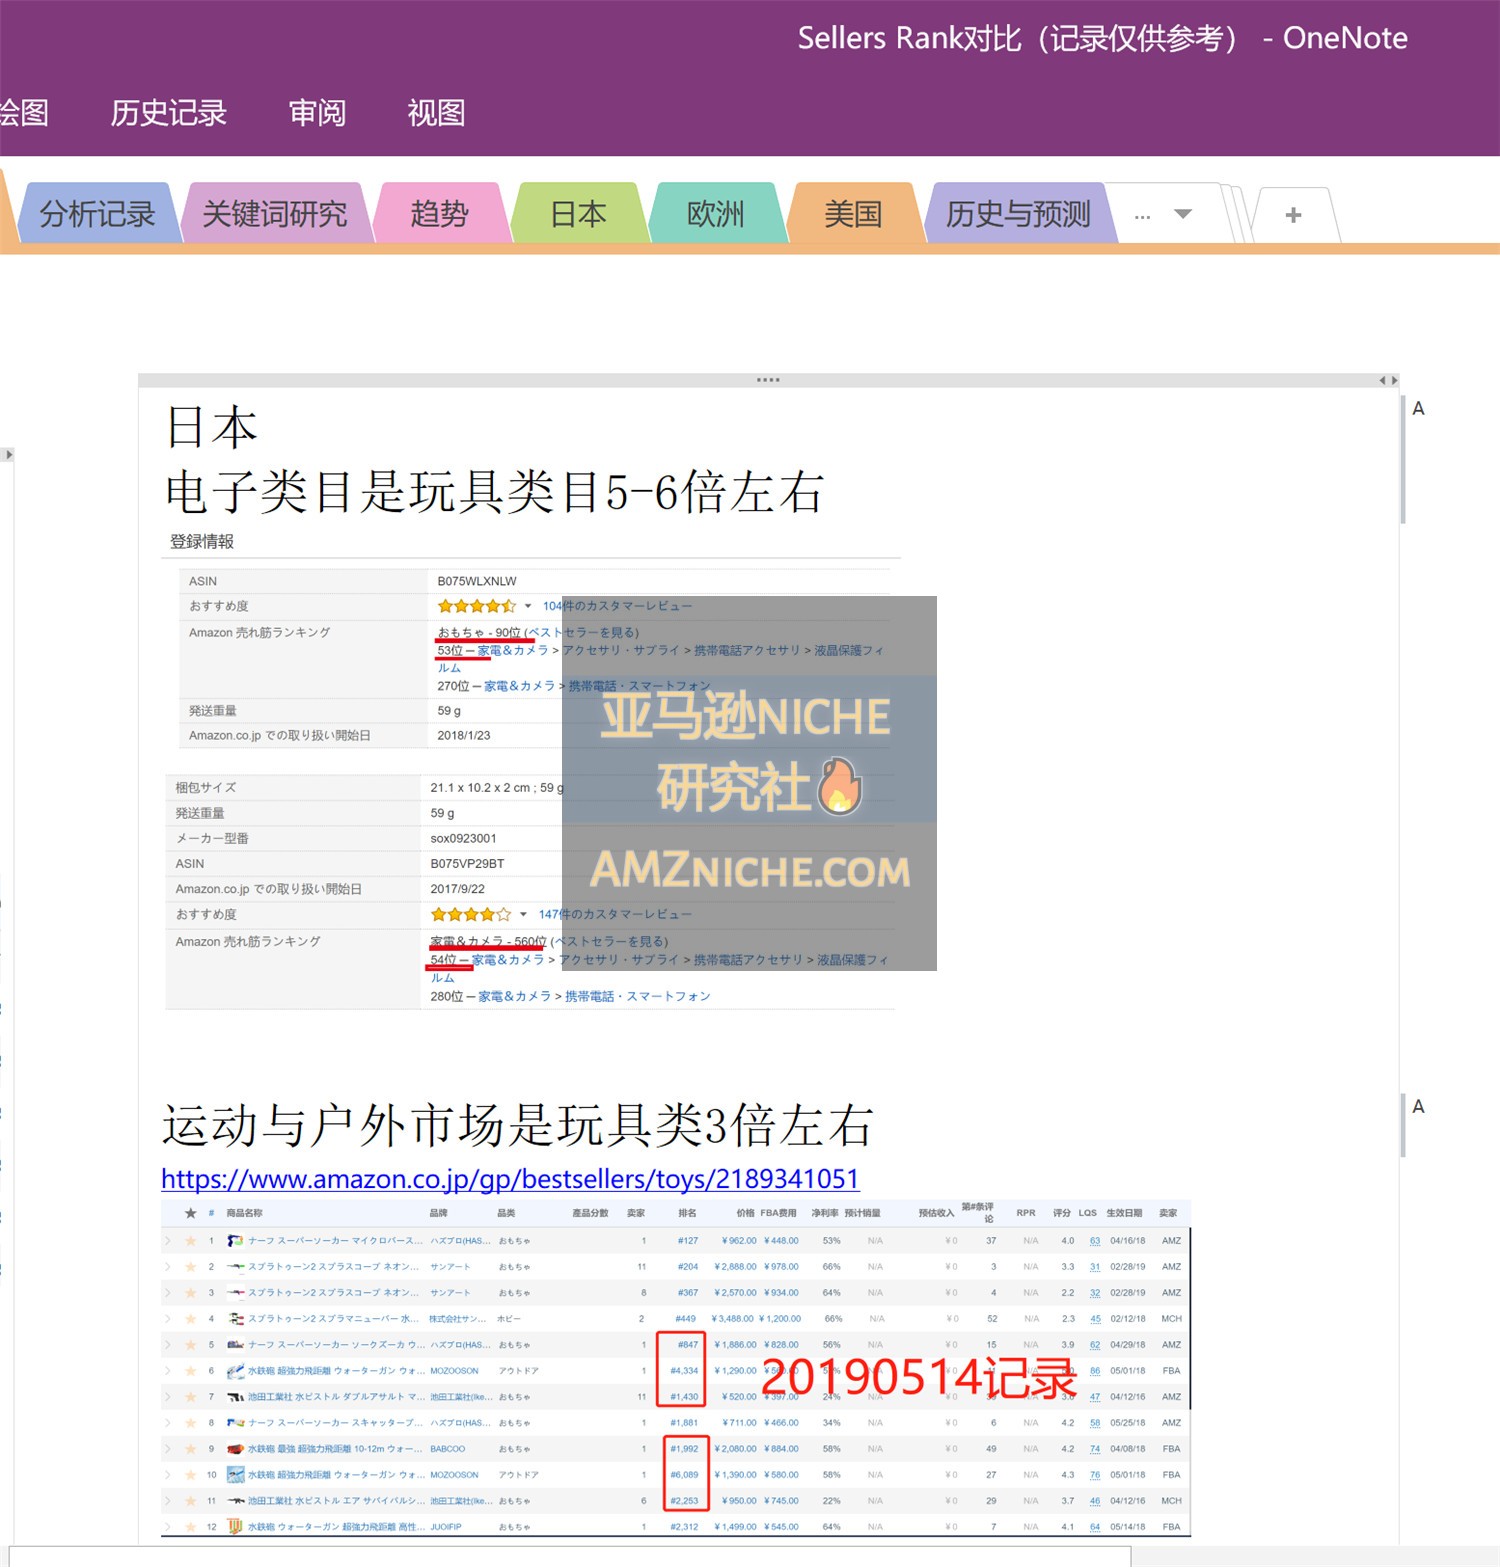1500x1567 pixels.
Task: Expand table row 1 with its chevron
Action: [168, 1241]
